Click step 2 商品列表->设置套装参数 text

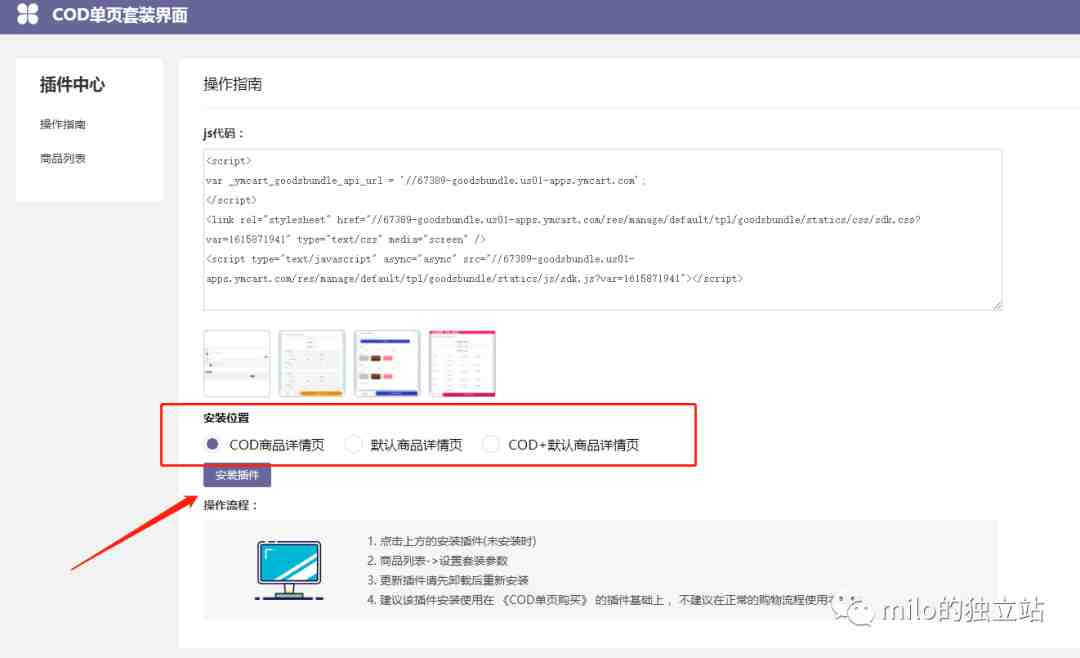point(437,561)
